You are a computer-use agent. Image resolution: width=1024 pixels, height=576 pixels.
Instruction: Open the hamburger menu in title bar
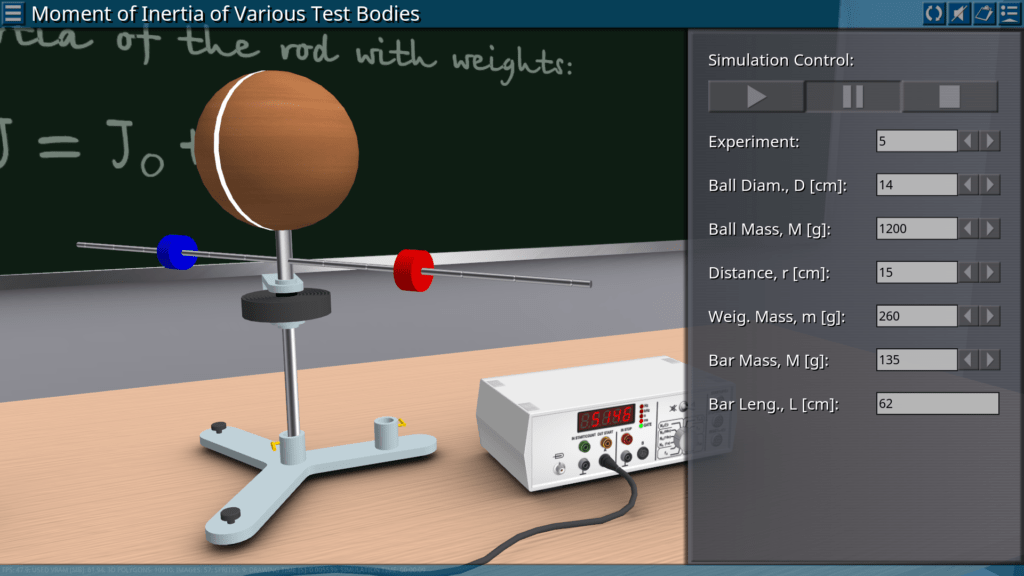pyautogui.click(x=14, y=13)
